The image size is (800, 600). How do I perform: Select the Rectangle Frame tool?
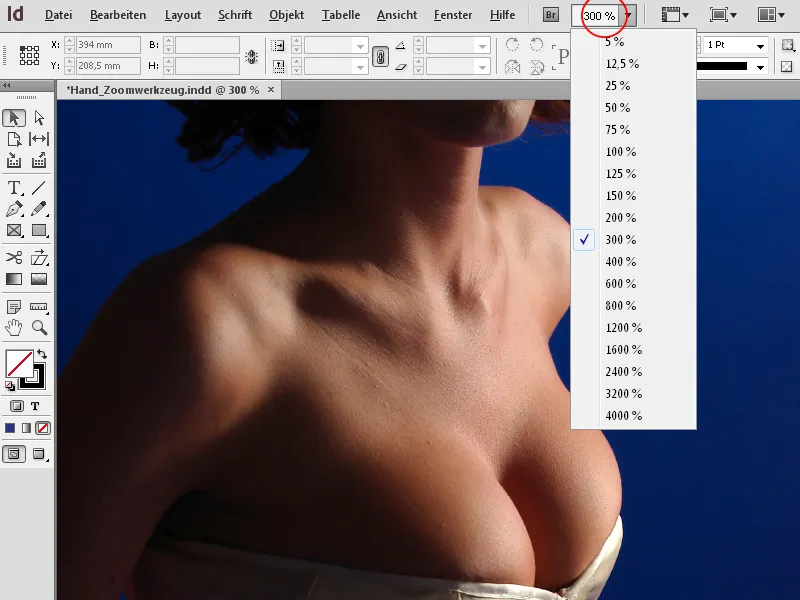[x=14, y=231]
